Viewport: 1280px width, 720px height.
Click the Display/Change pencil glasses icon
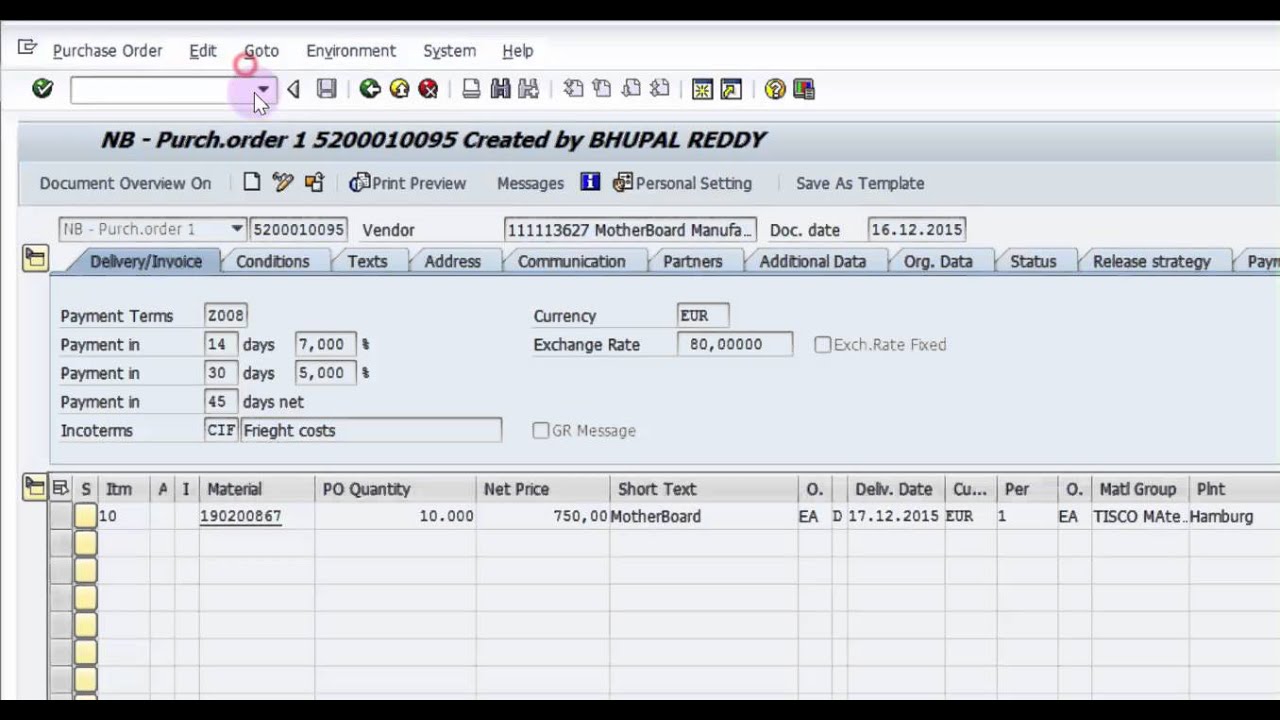click(283, 182)
